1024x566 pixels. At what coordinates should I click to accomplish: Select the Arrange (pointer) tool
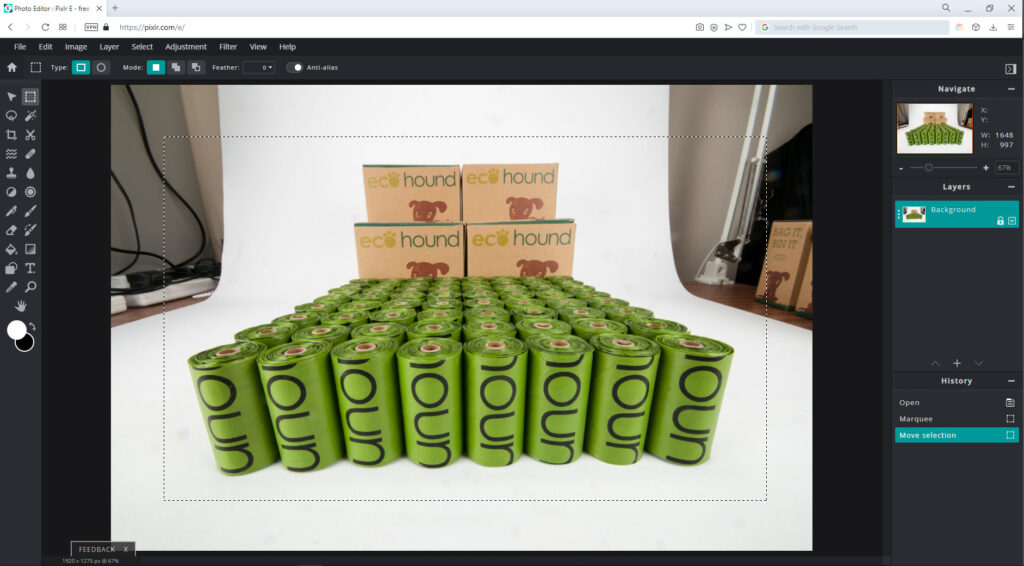[11, 97]
